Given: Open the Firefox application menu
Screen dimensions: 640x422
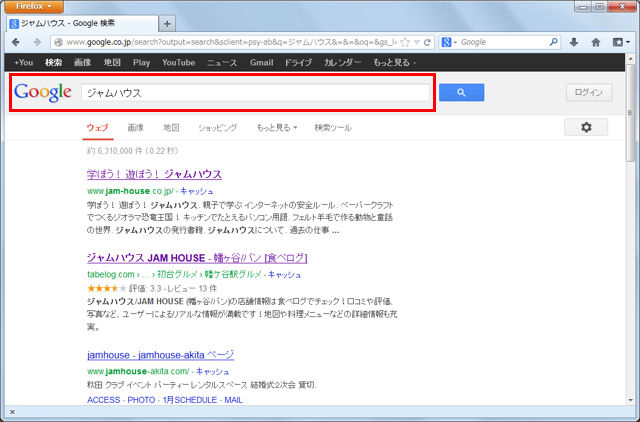Looking at the screenshot, I should (x=34, y=7).
